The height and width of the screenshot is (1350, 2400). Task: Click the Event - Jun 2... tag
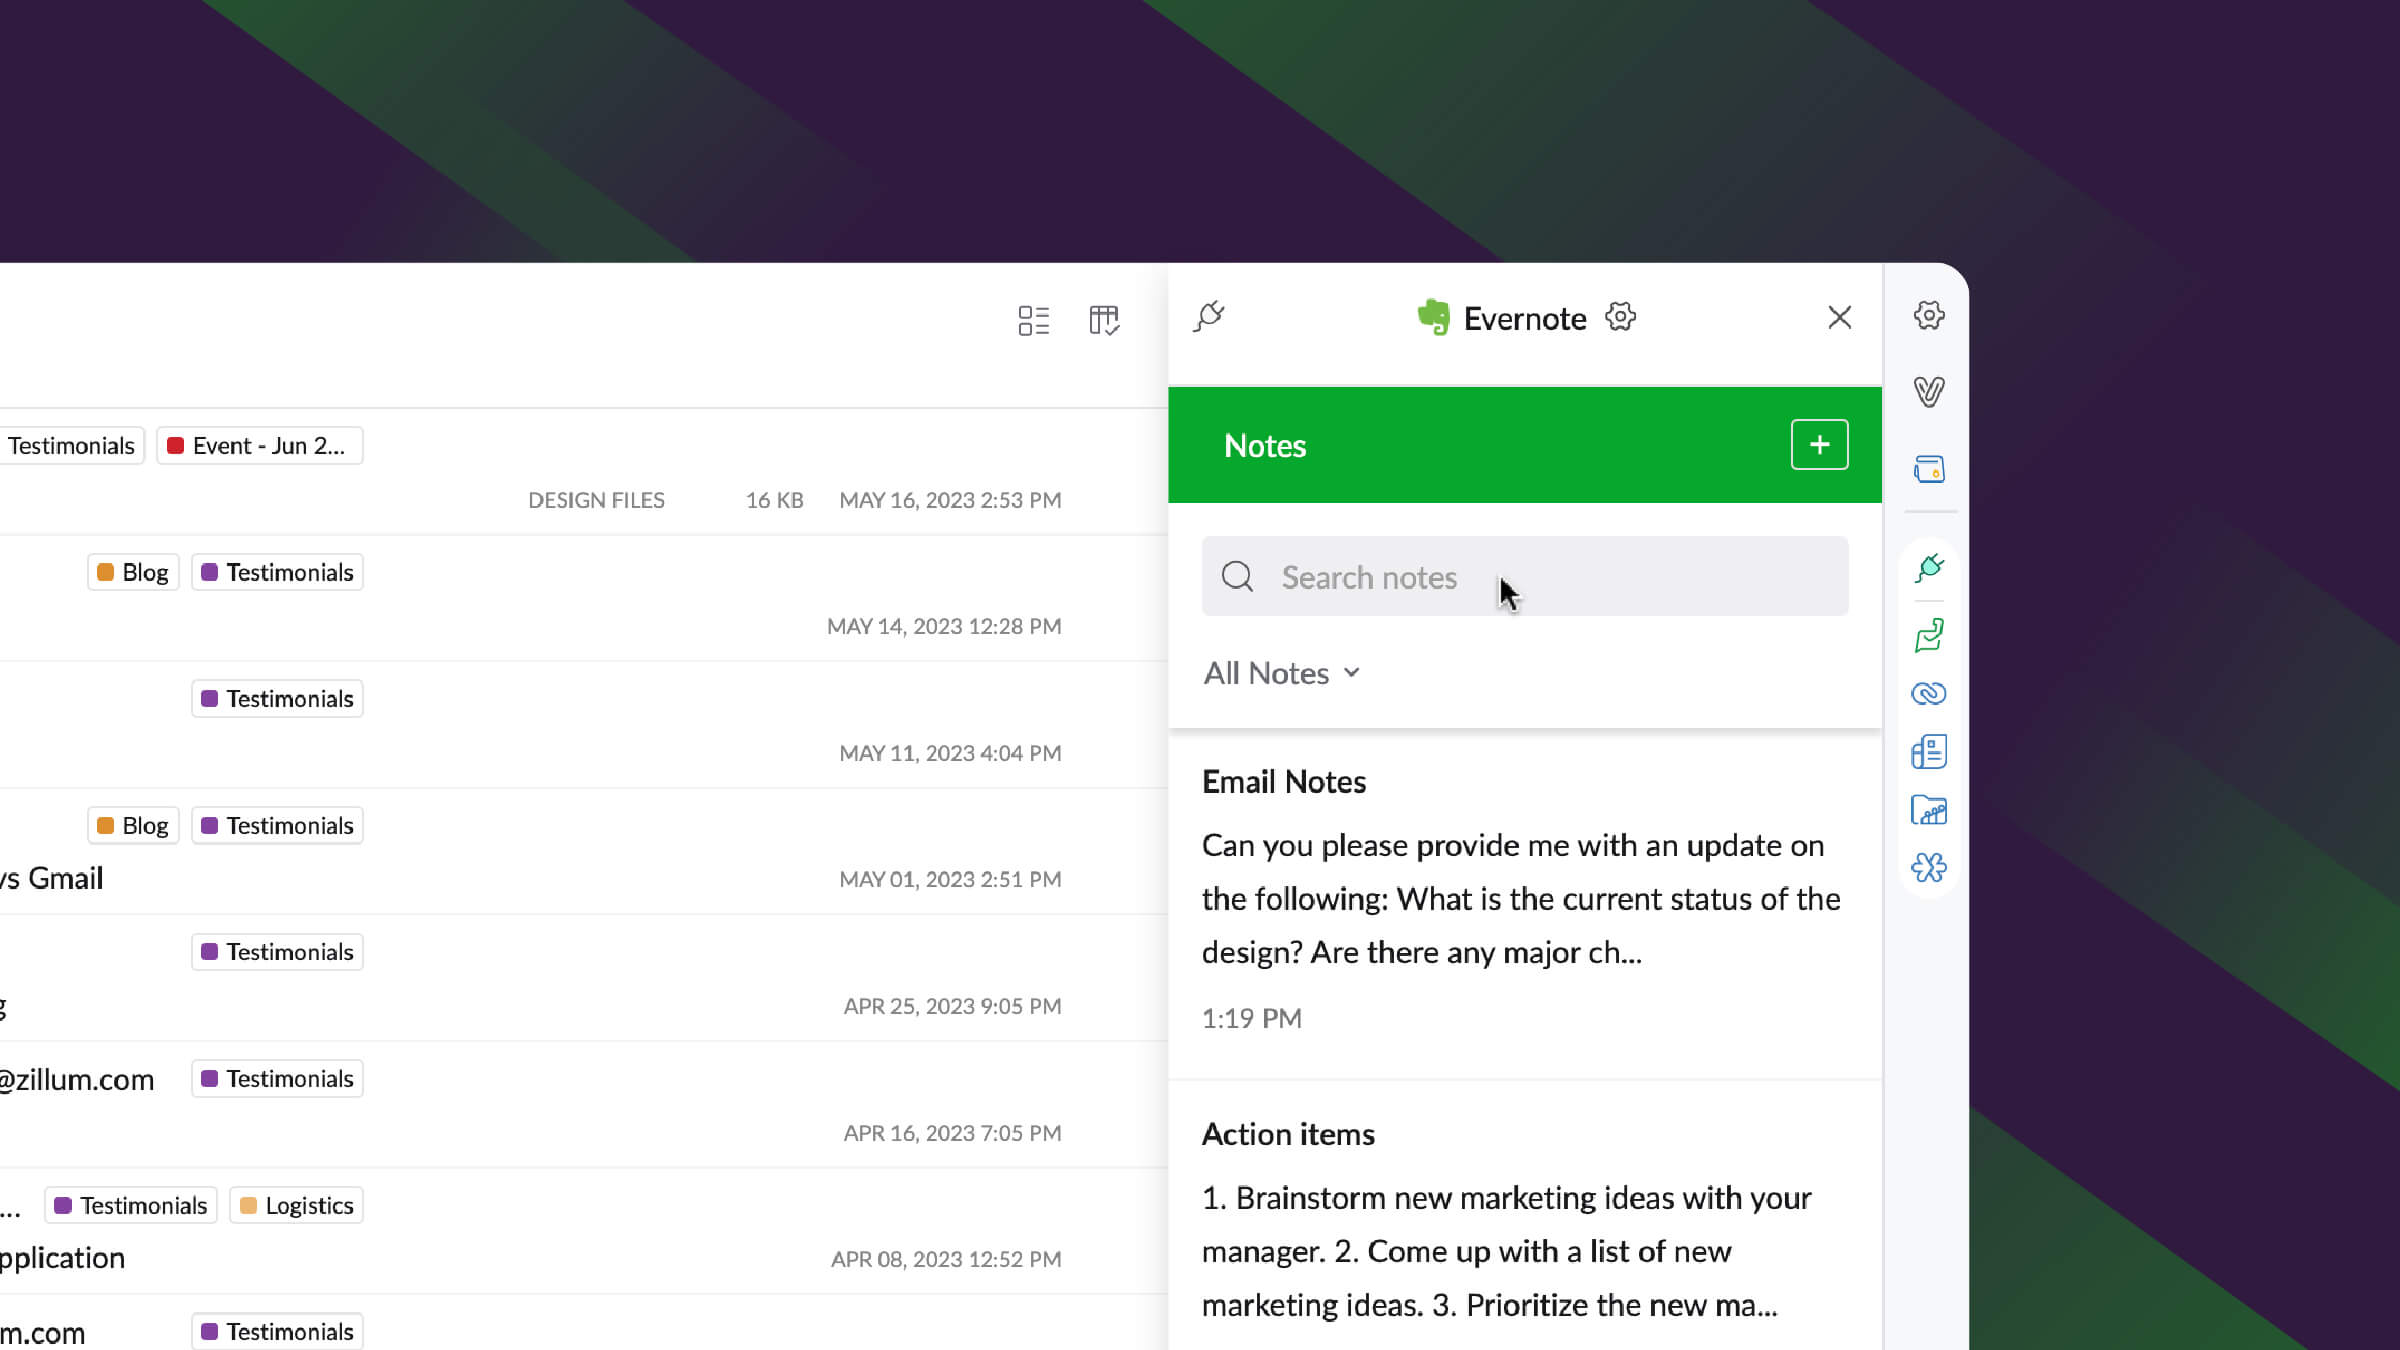259,446
